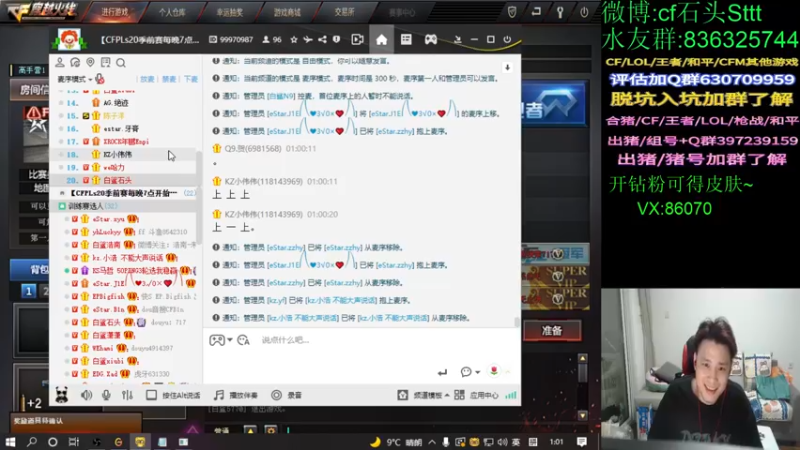Open the audio mixer sliders icon
Viewport: 800px width, 450px height.
pyautogui.click(x=128, y=395)
